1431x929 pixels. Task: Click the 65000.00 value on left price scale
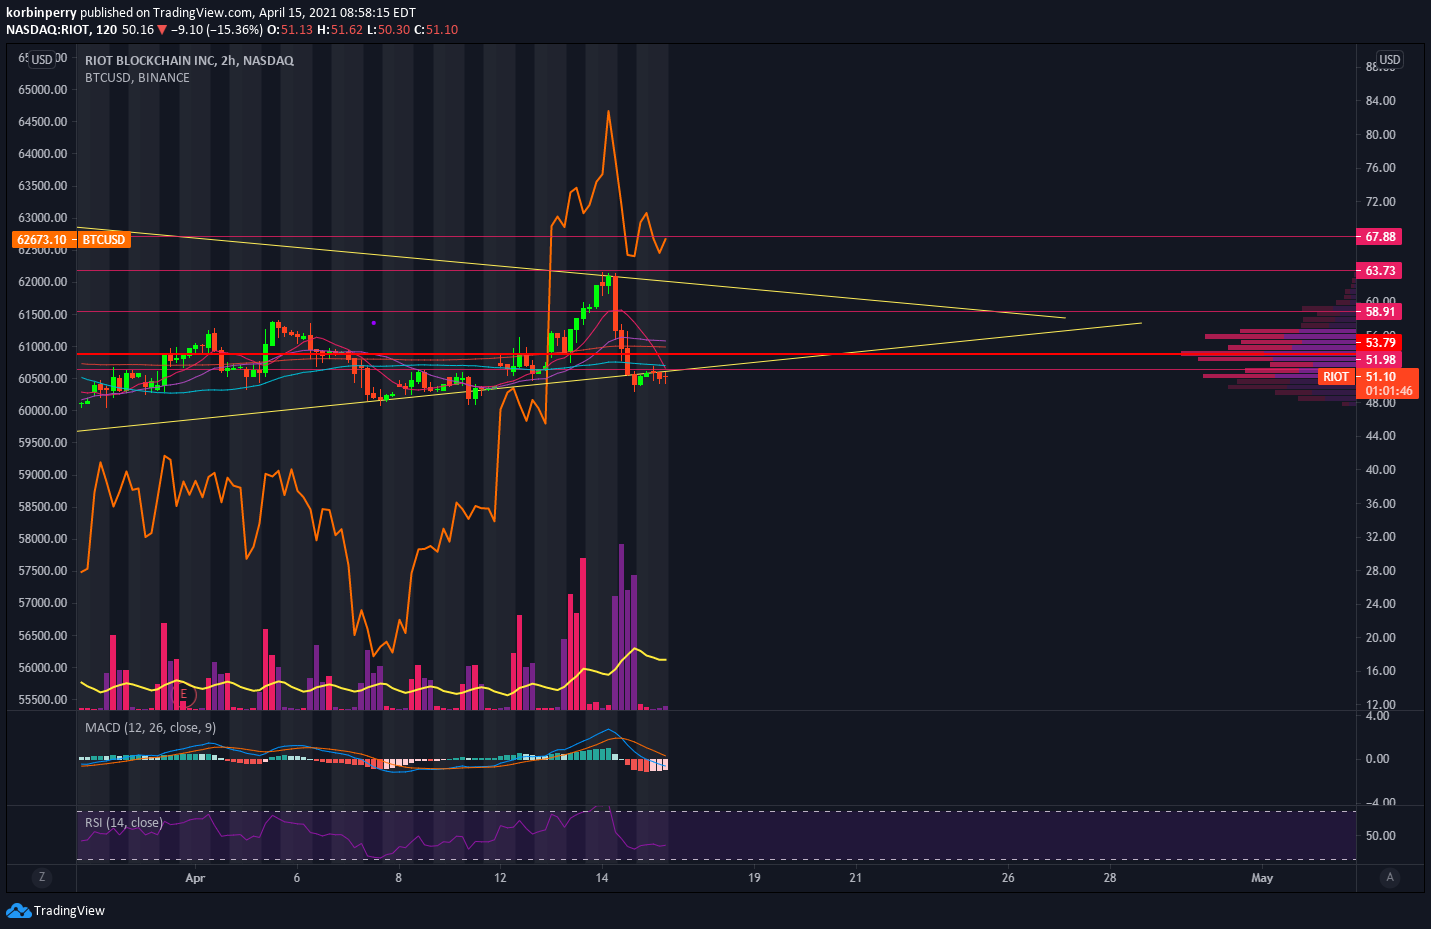(43, 90)
